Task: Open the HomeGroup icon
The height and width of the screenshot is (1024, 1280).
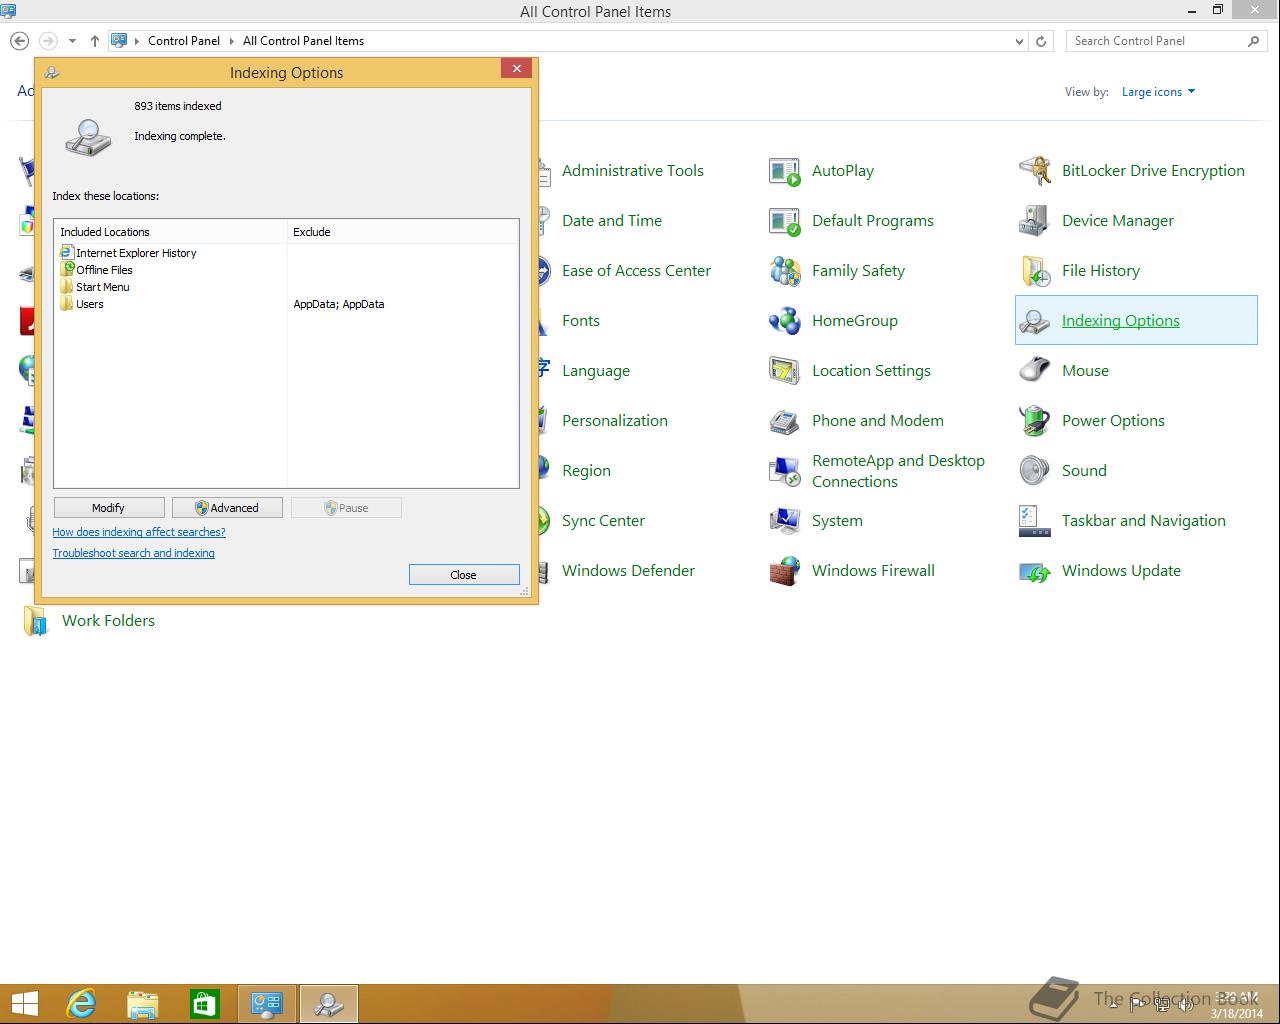Action: click(x=785, y=321)
